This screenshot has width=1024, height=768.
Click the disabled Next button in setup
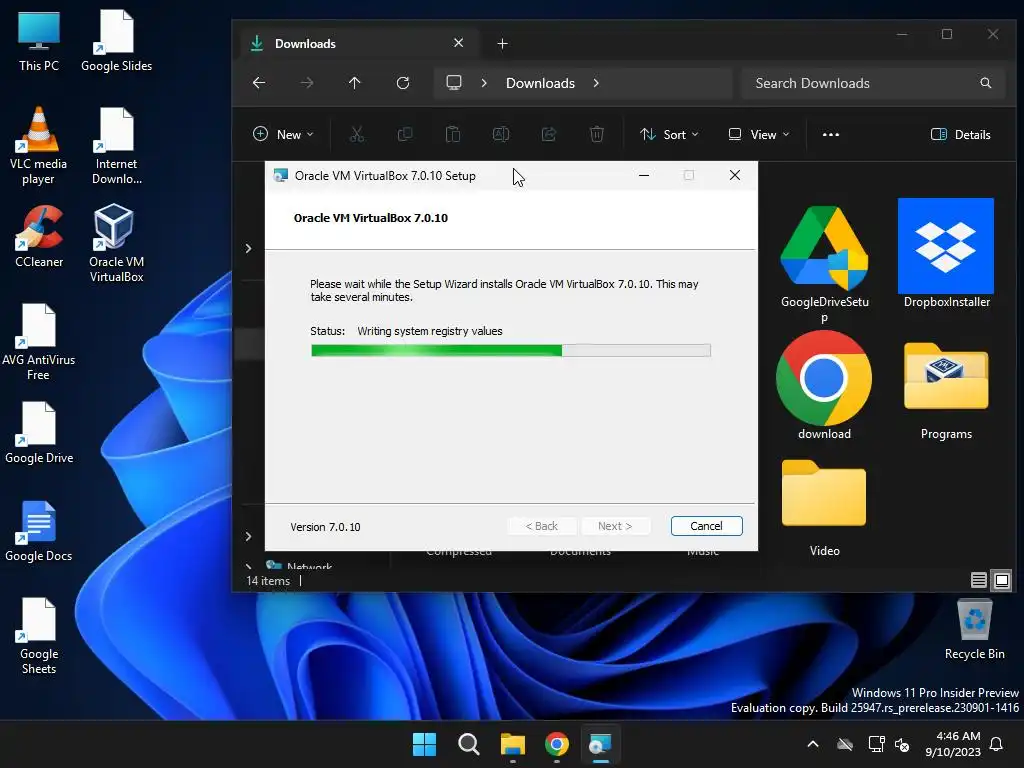pos(615,526)
